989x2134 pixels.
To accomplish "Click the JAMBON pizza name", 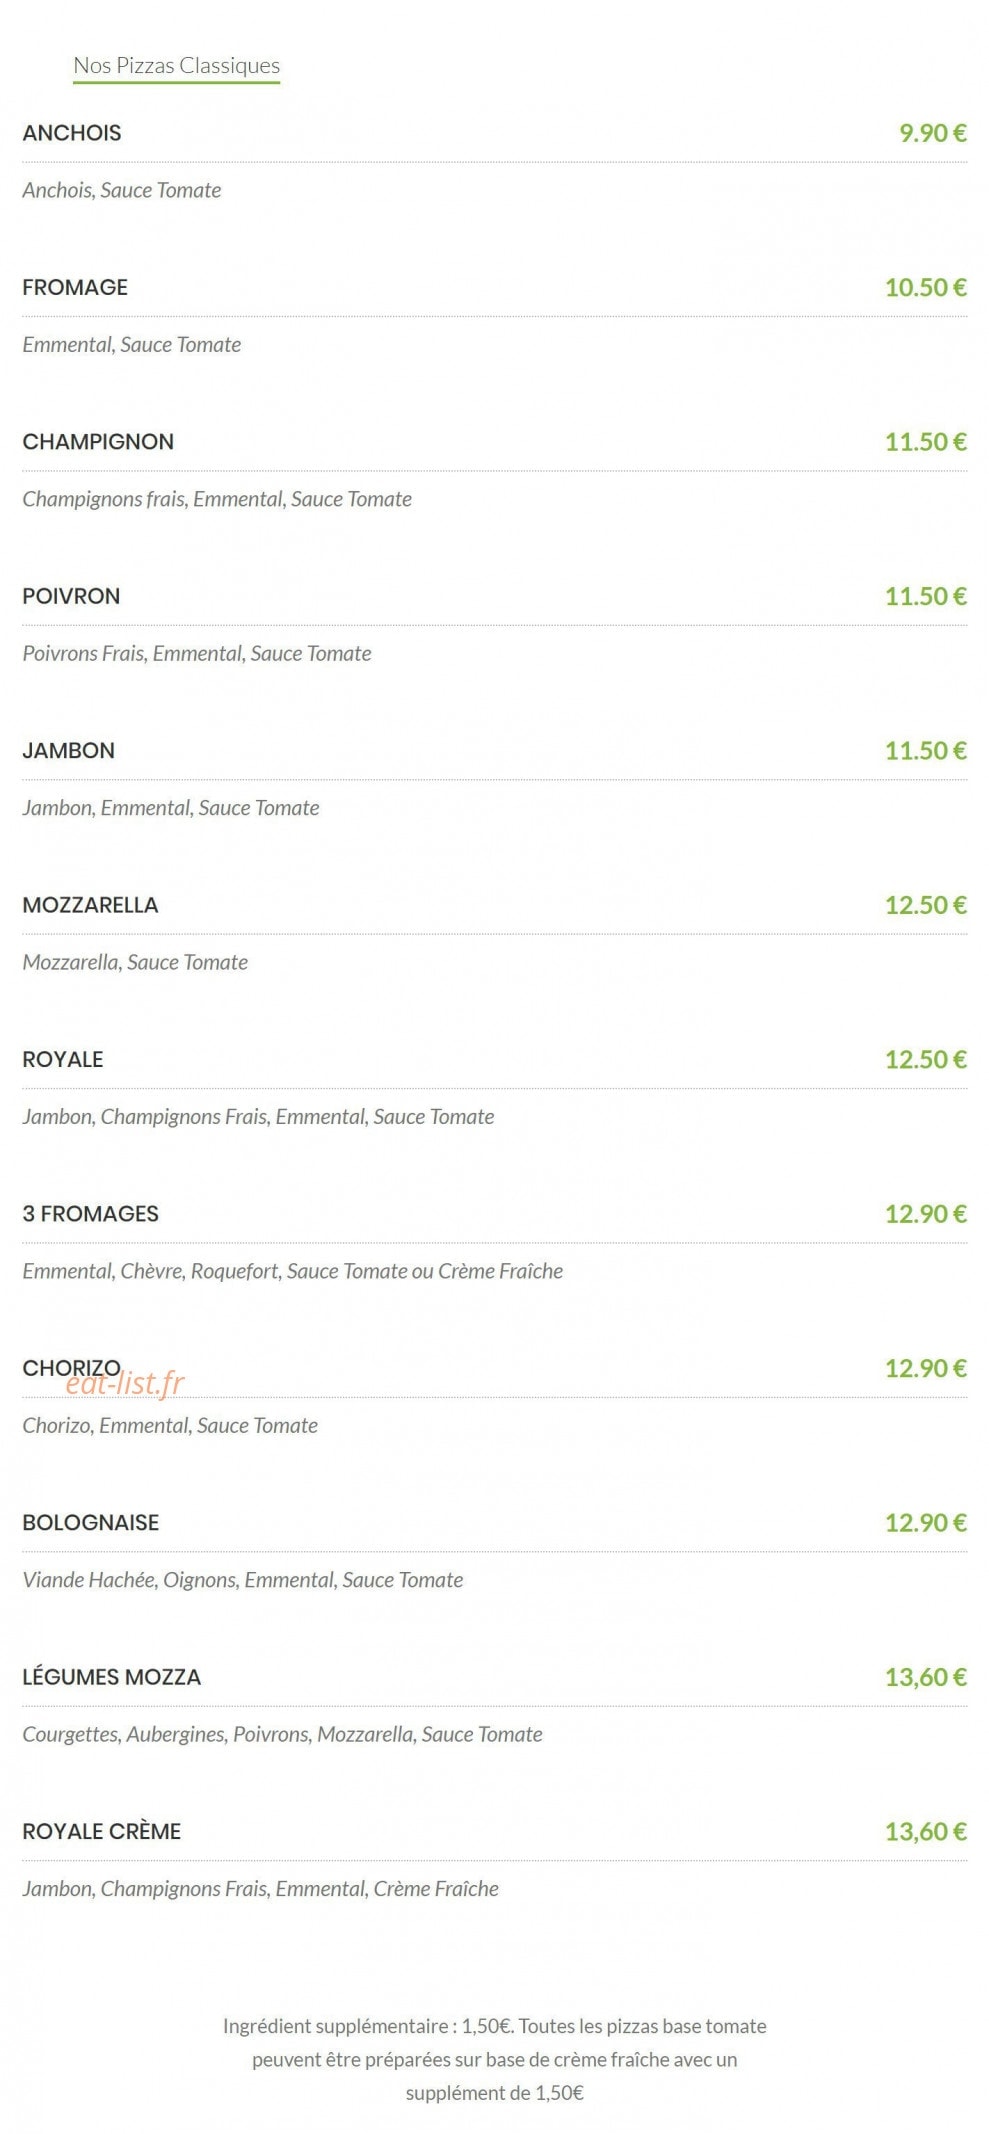I will click(68, 751).
